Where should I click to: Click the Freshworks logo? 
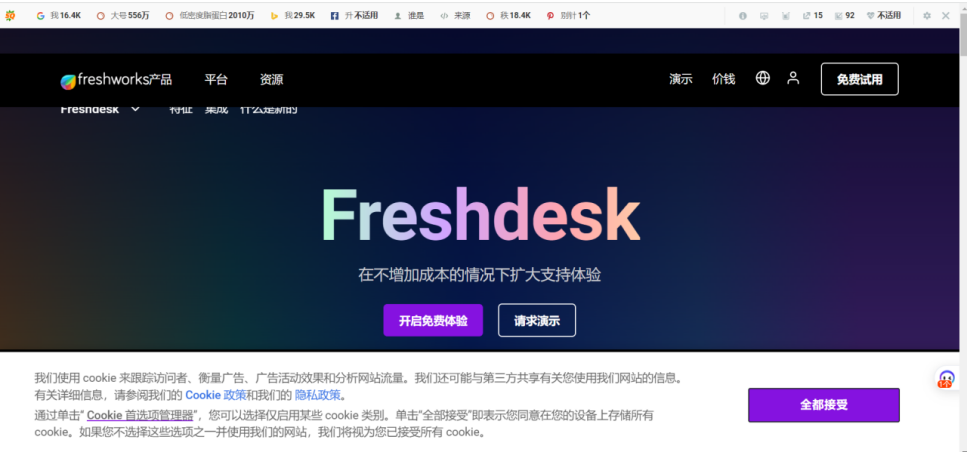click(105, 80)
